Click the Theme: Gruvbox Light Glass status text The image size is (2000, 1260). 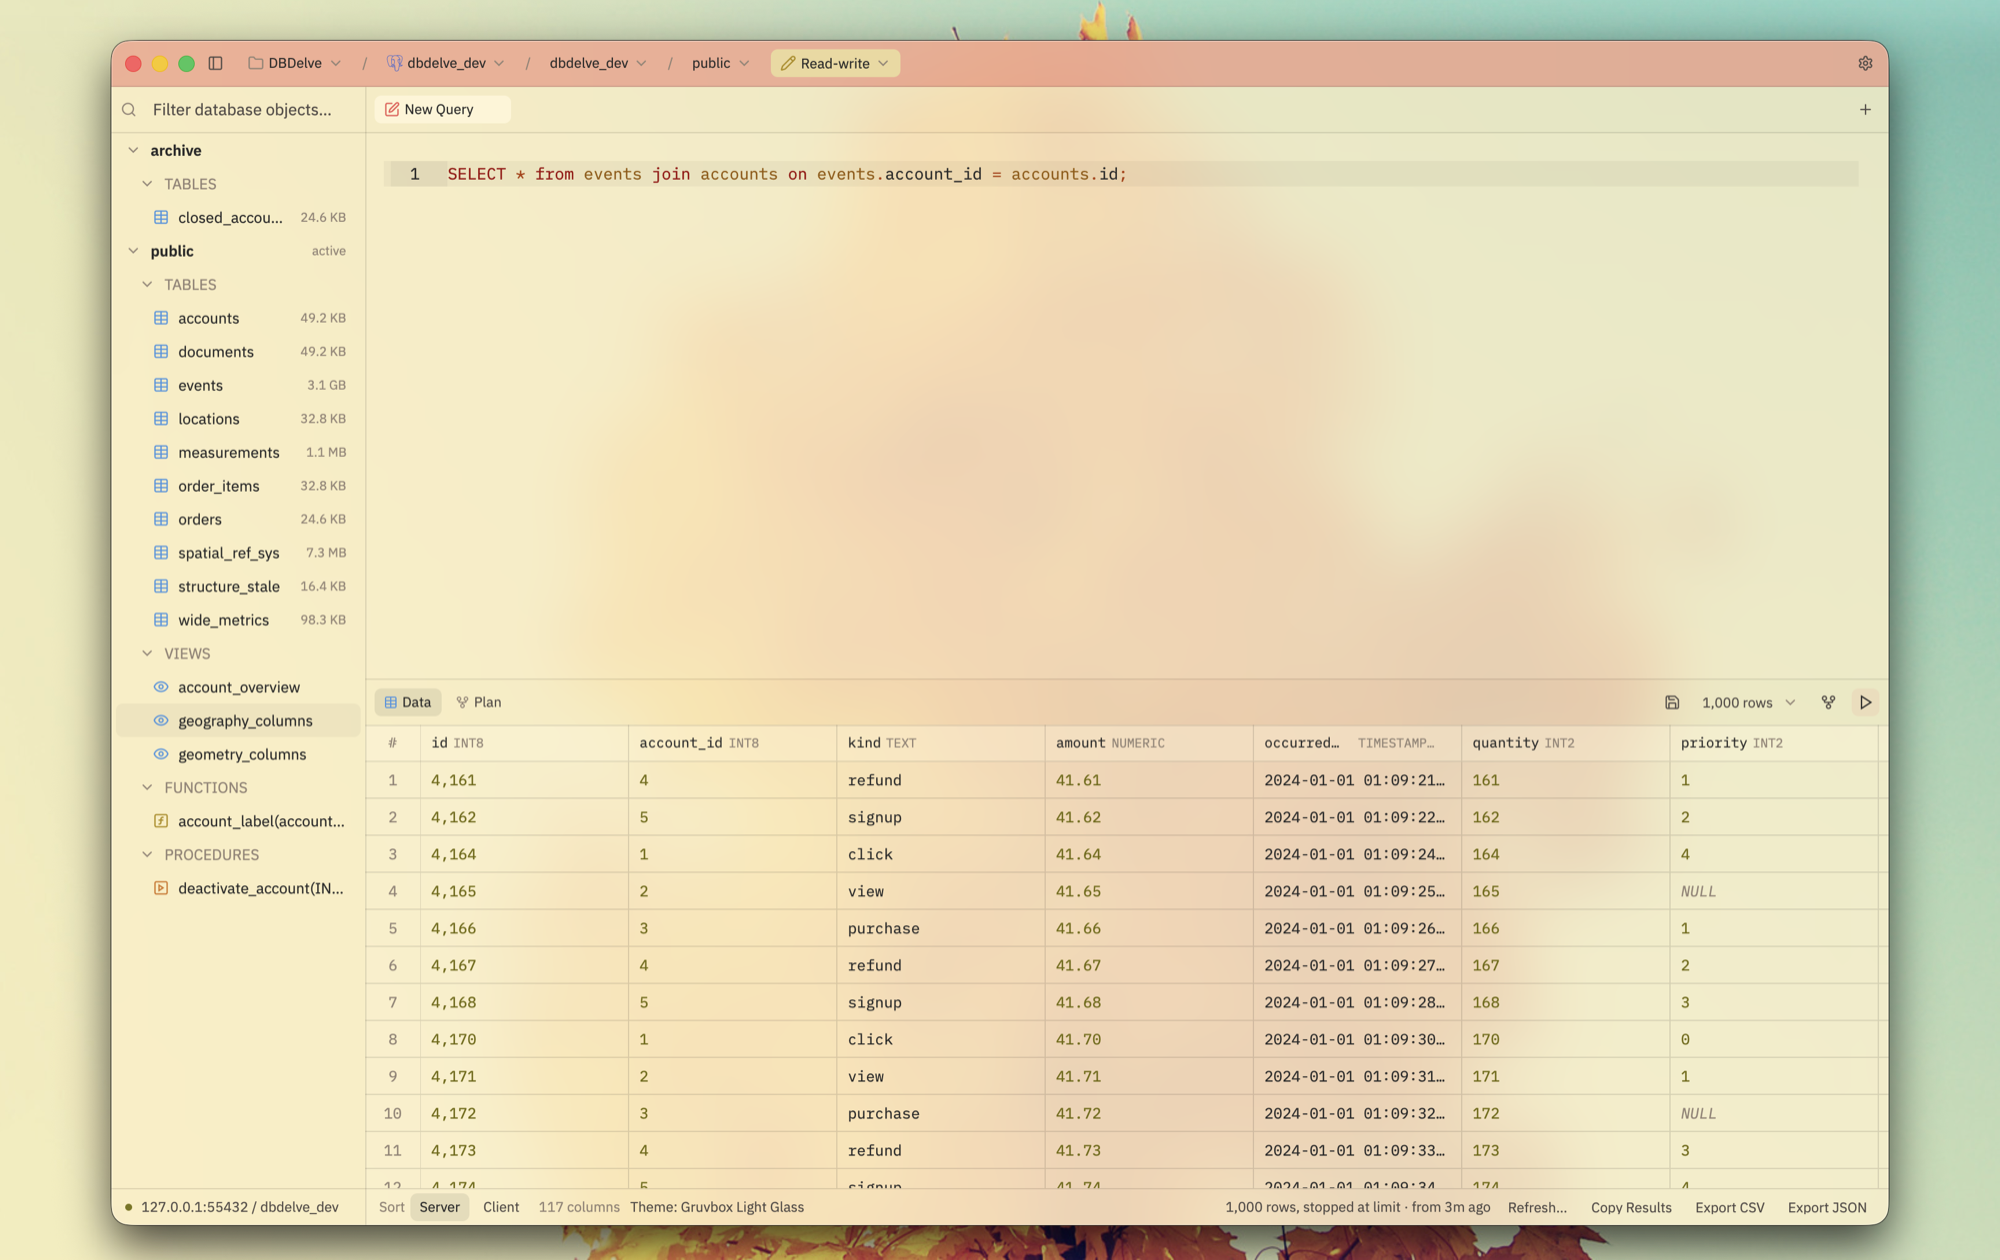pyautogui.click(x=717, y=1207)
